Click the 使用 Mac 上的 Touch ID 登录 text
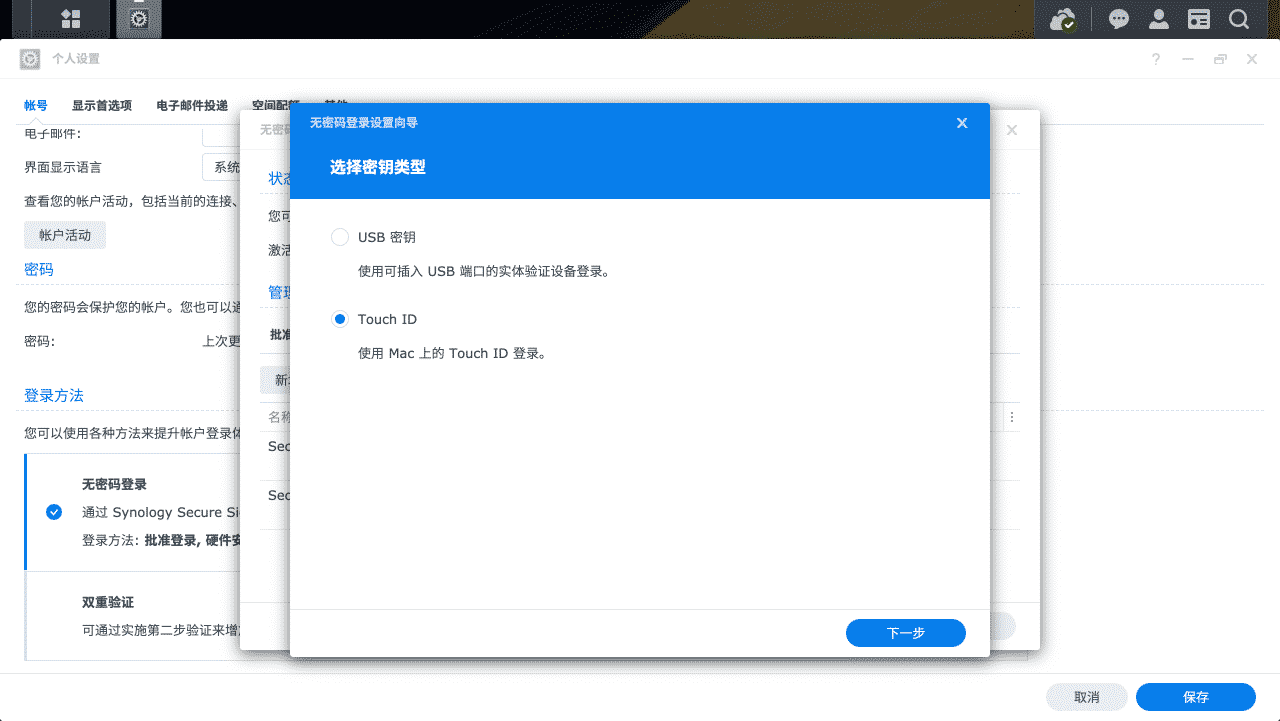Screen dimensions: 1280x721 click(x=452, y=353)
